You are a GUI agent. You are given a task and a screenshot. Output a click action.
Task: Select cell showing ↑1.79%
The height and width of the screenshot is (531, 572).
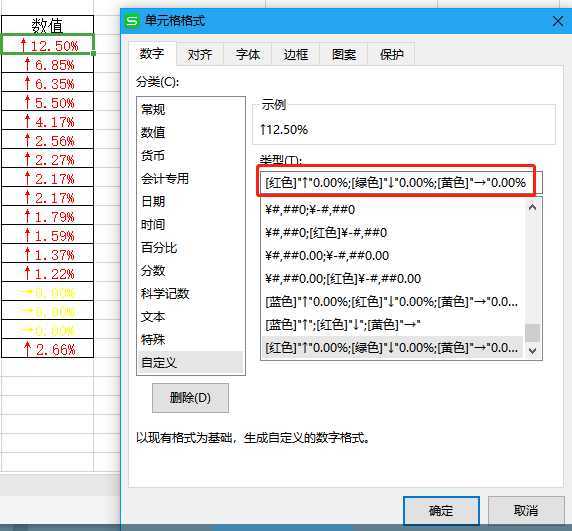47,216
